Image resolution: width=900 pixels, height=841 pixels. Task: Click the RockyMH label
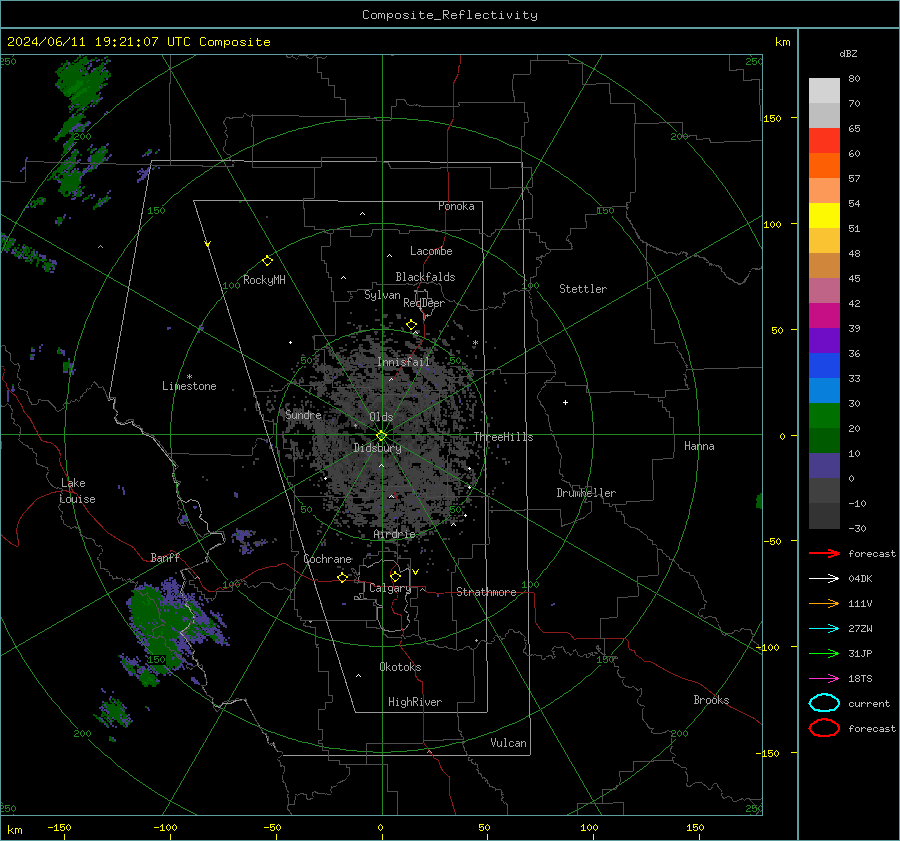click(x=264, y=280)
